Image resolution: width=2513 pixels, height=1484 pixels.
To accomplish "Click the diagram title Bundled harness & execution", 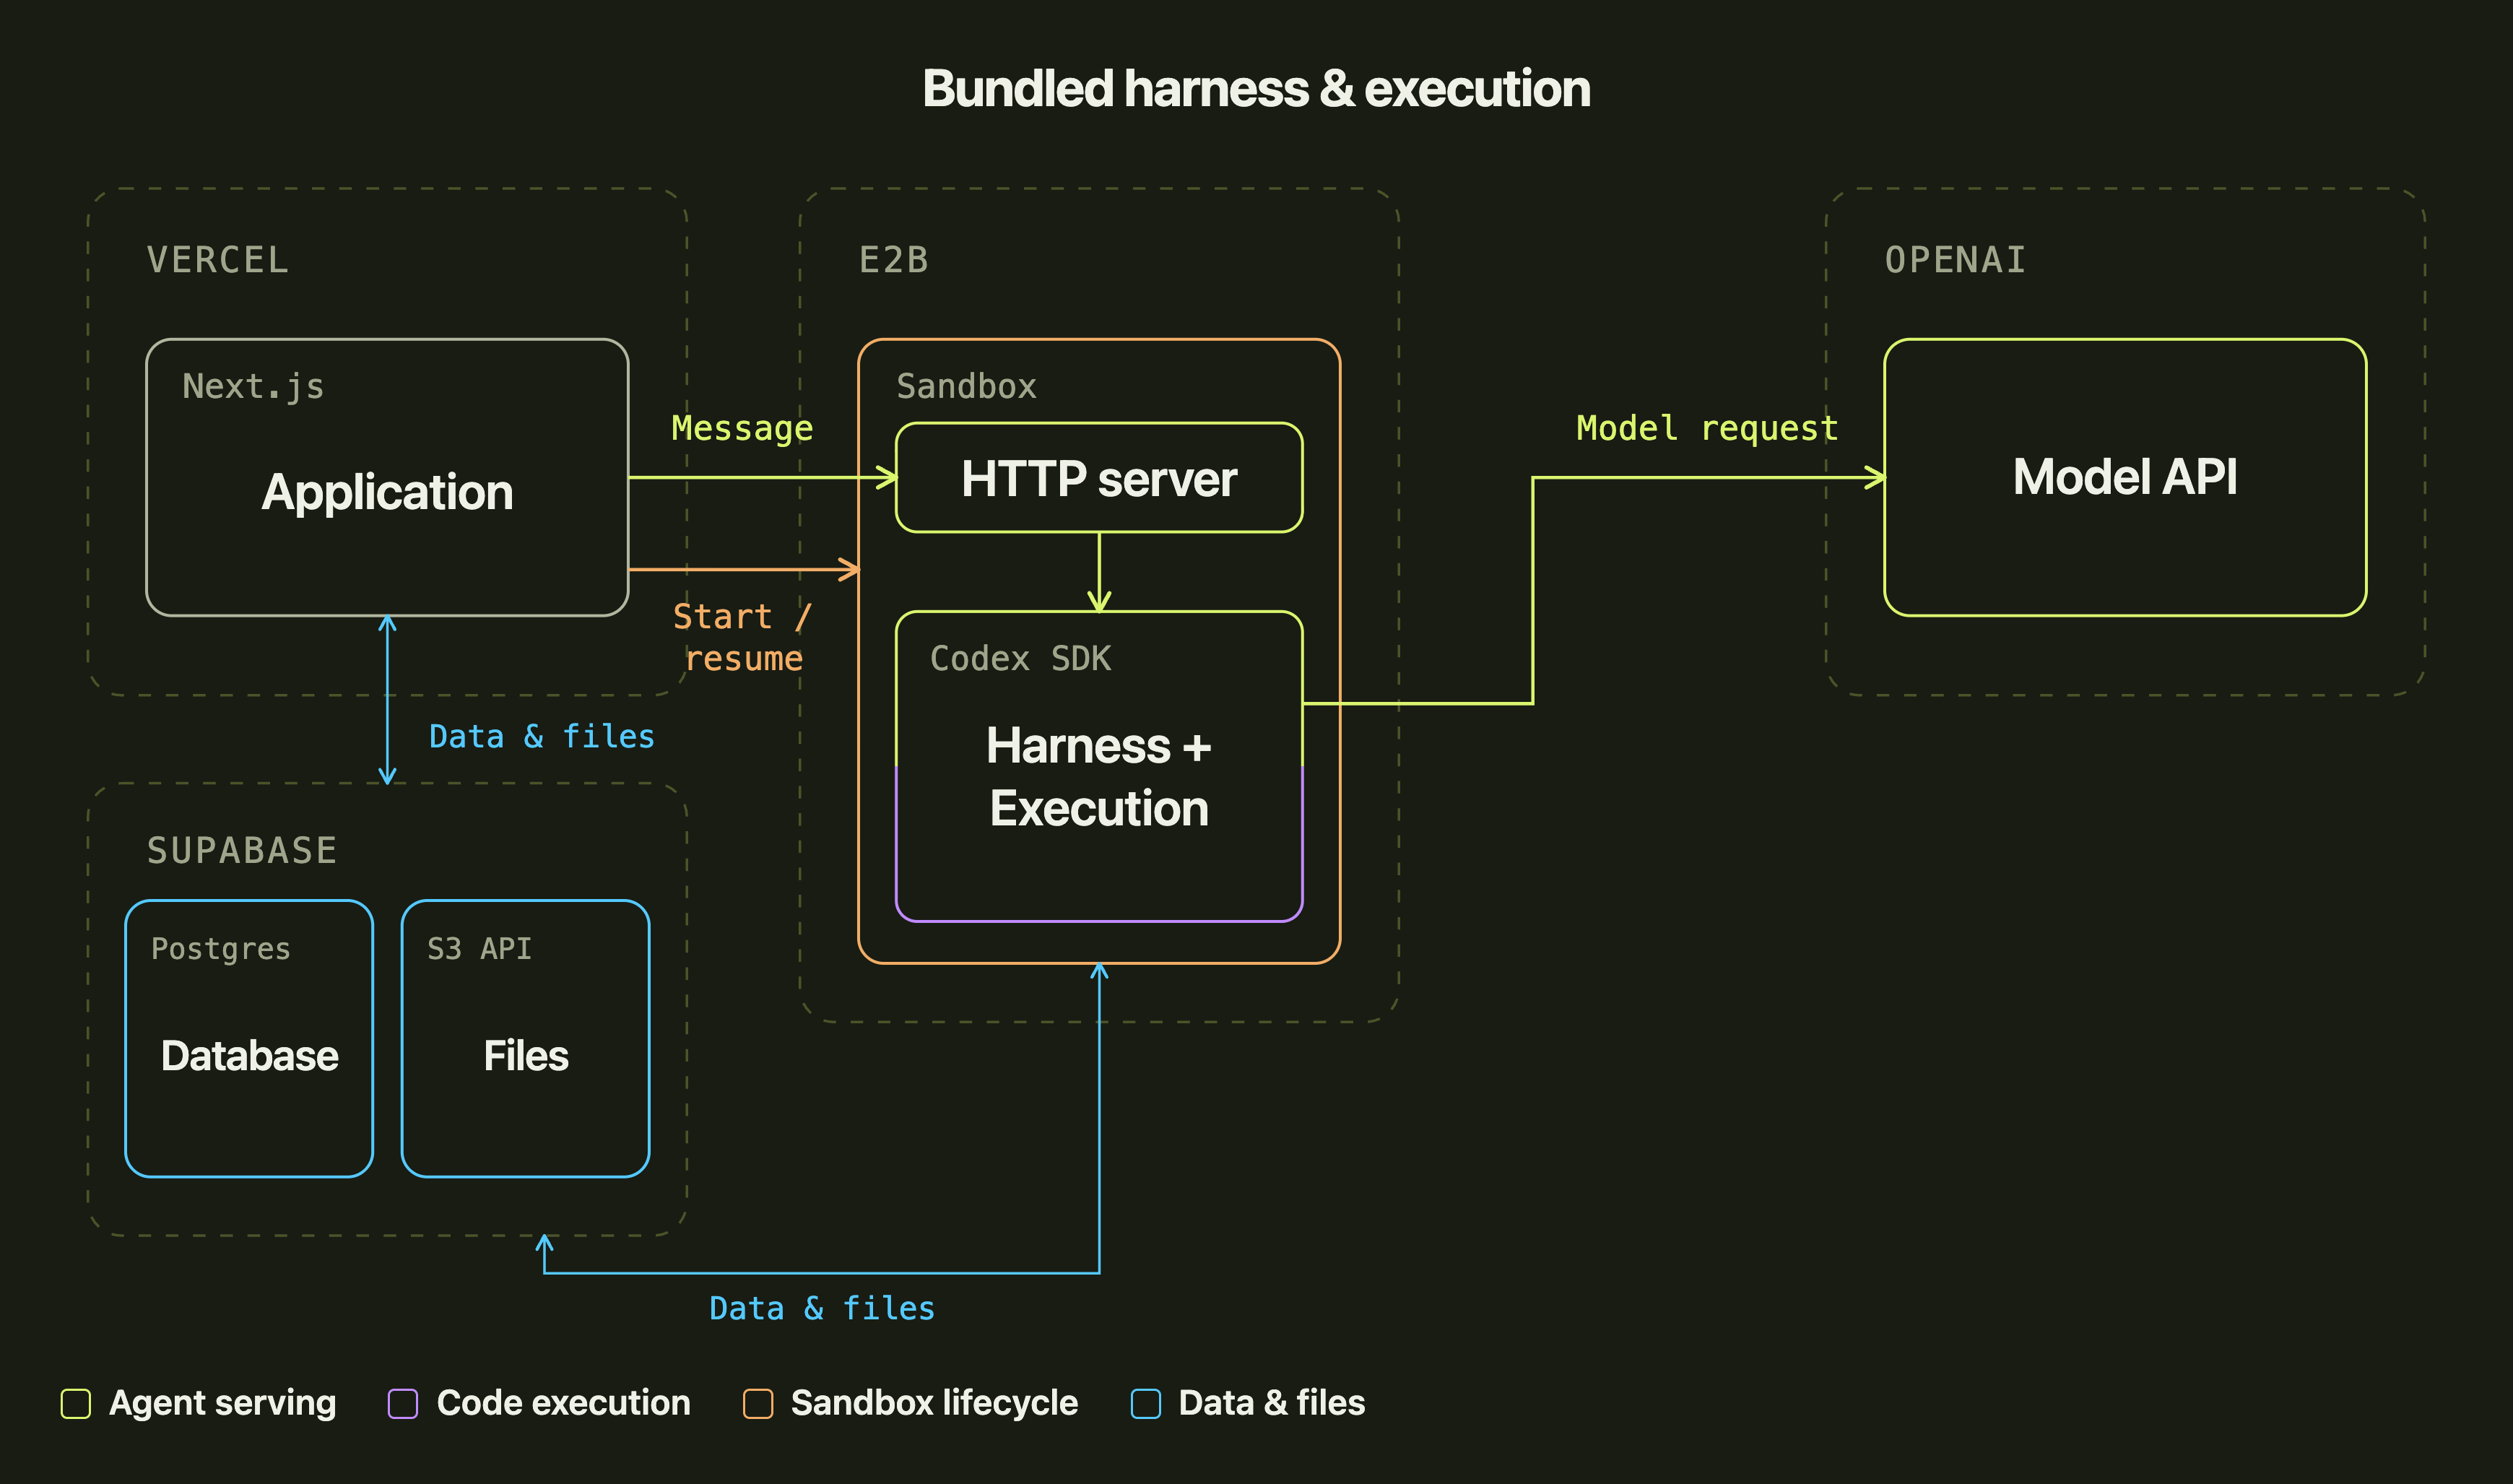I will [x=1256, y=89].
